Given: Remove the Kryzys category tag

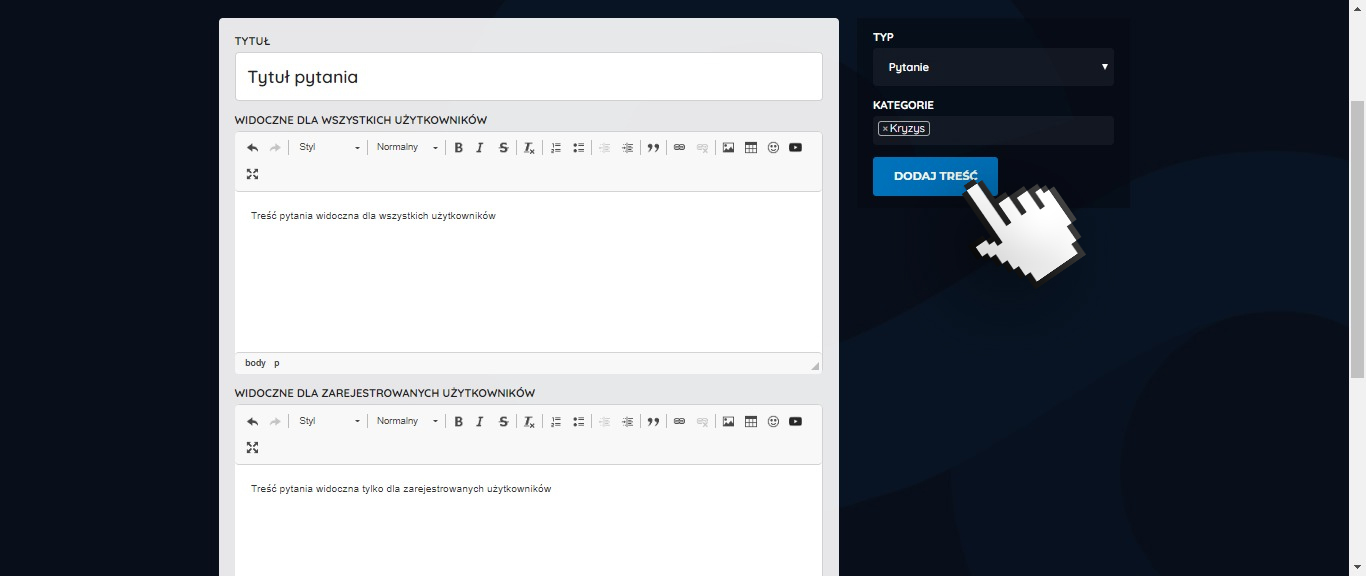Looking at the screenshot, I should (x=885, y=129).
